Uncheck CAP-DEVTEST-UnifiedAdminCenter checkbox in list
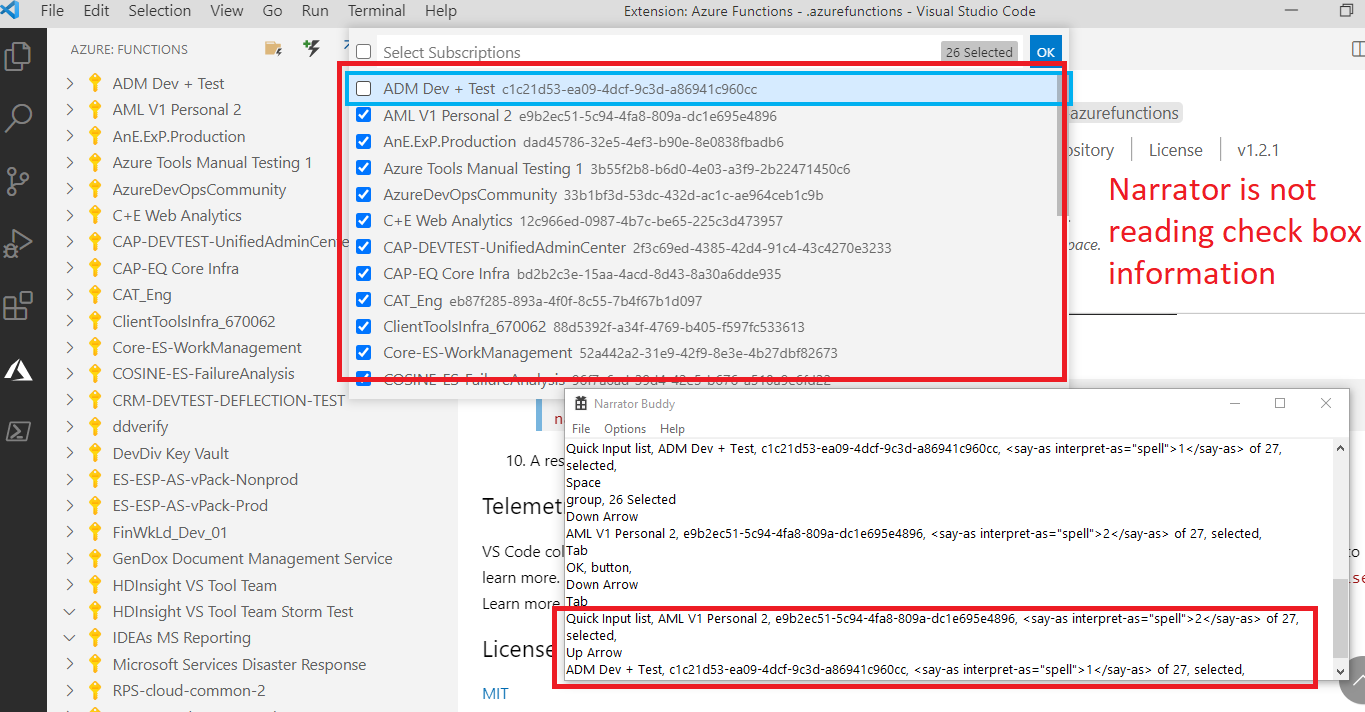This screenshot has width=1365, height=712. [x=364, y=247]
